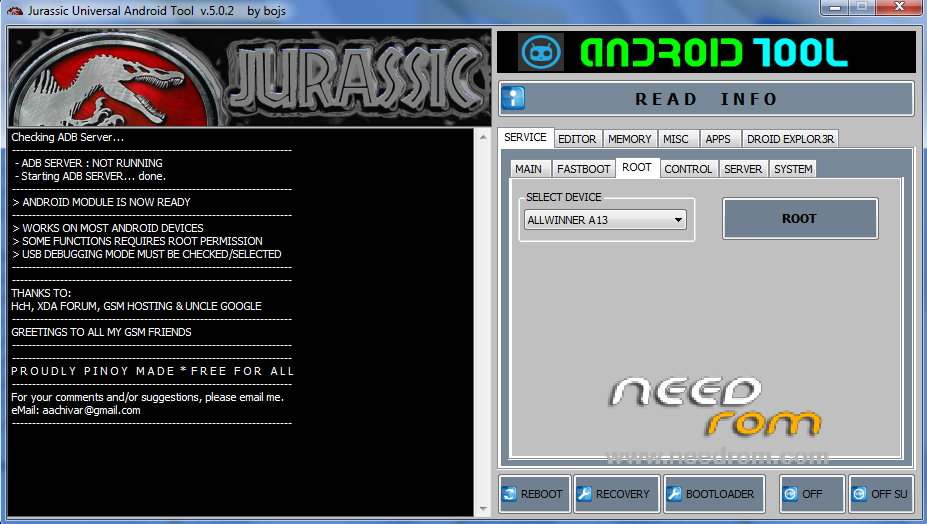Image resolution: width=927 pixels, height=524 pixels.
Task: Switch to the EDITOR tab
Action: point(577,139)
